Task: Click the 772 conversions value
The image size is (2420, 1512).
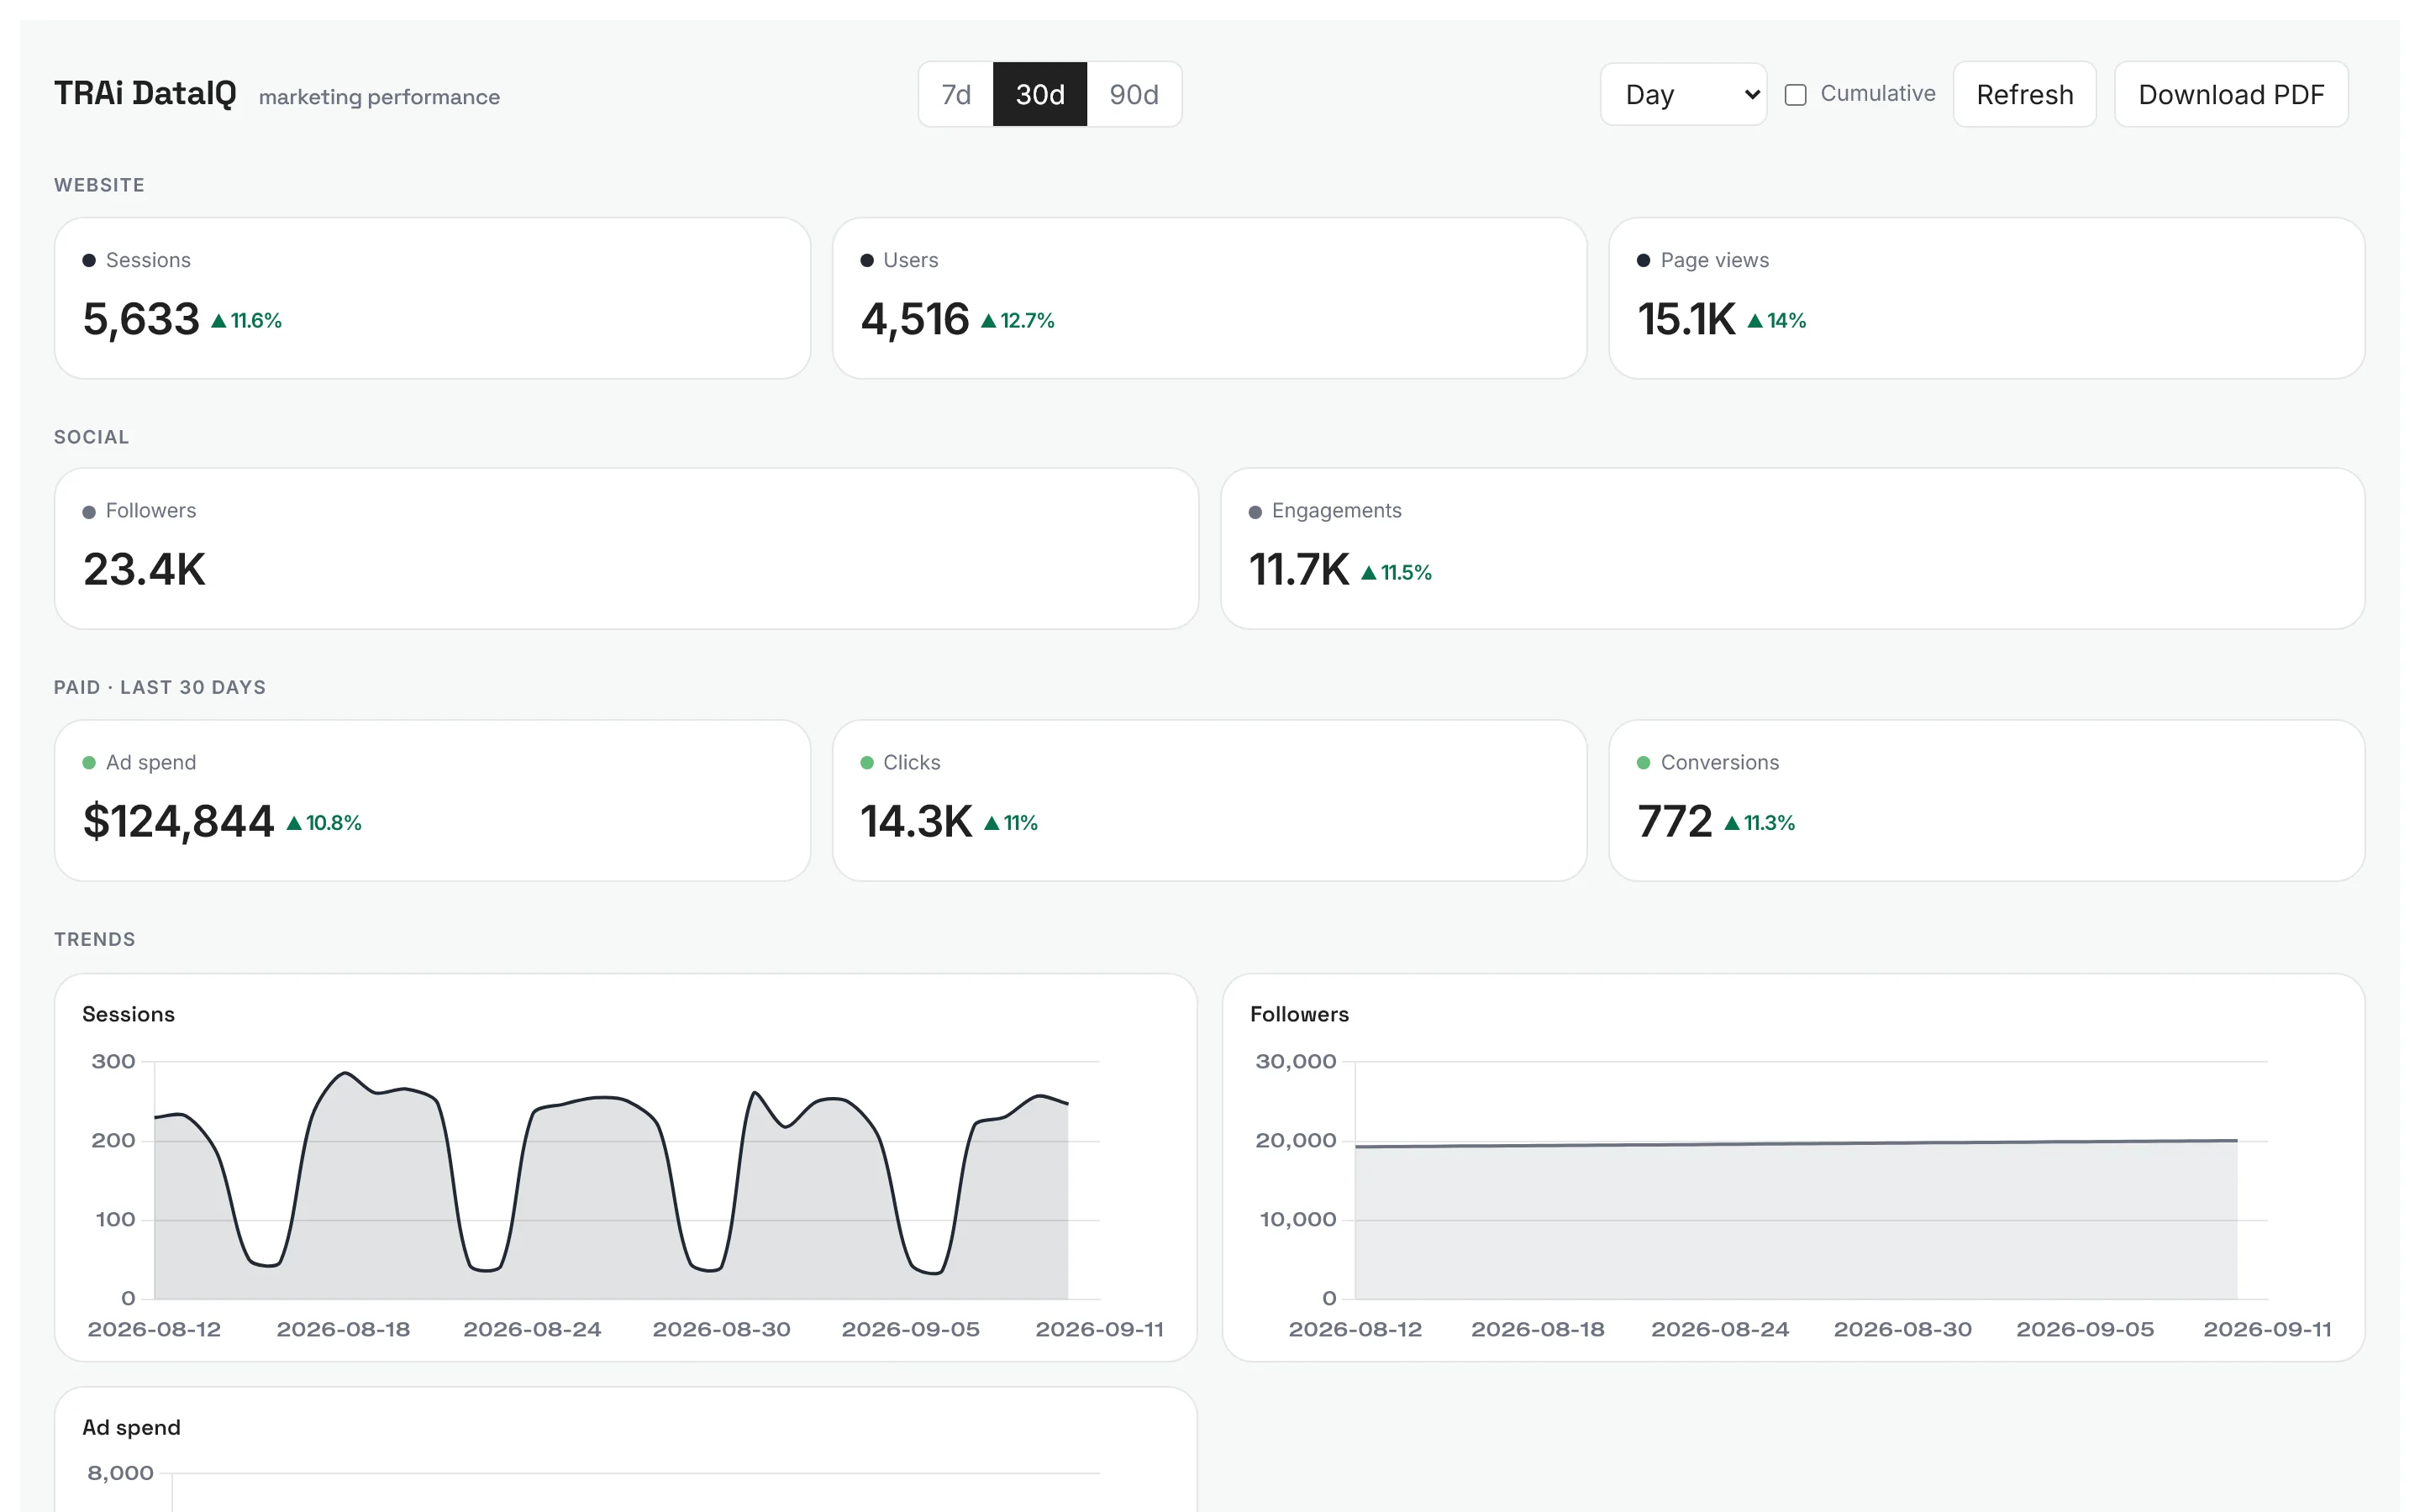Action: [1675, 822]
